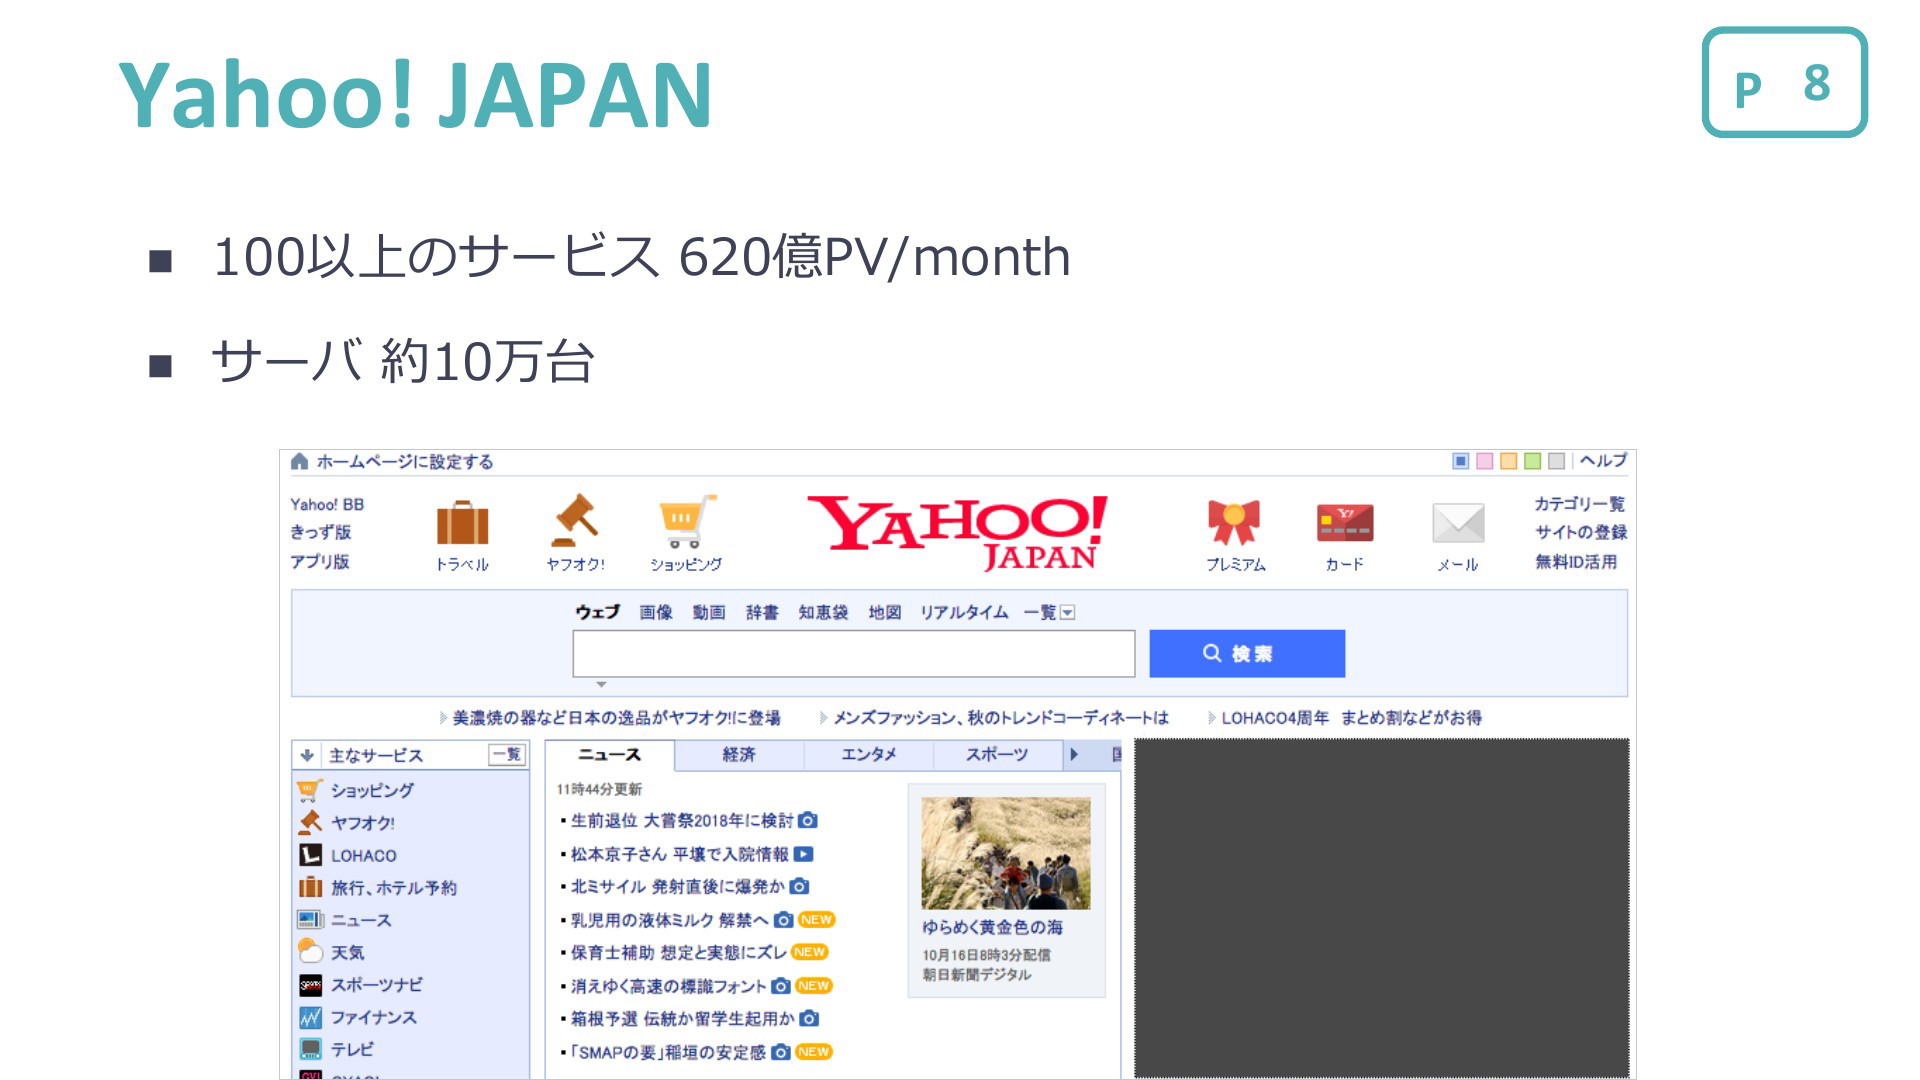Click the ホームページに設定する link
Screen dimensions: 1920x1080
405,461
